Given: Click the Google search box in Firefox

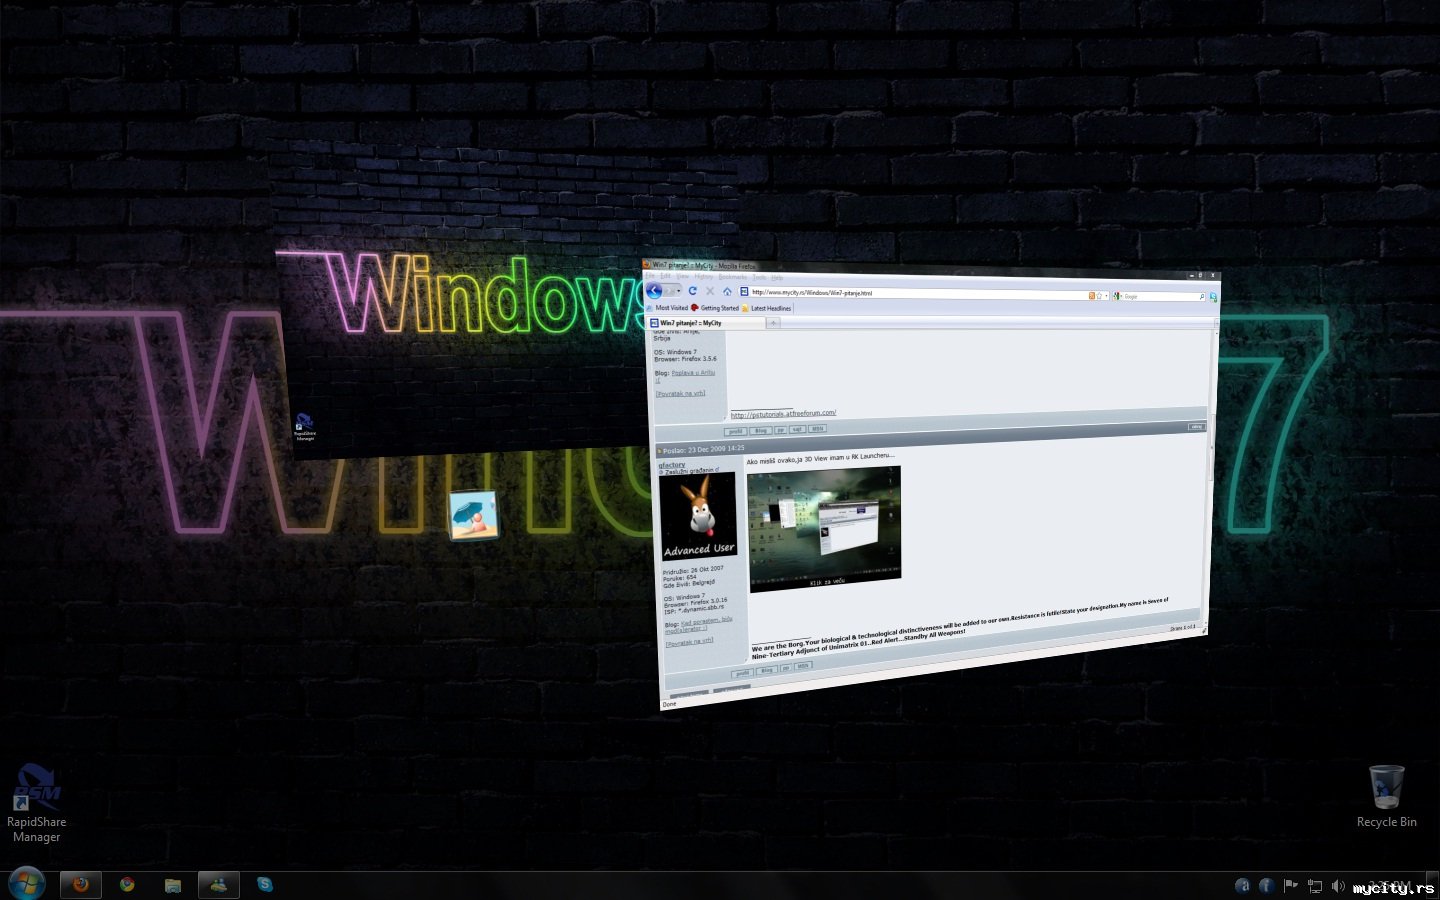Looking at the screenshot, I should pos(1160,297).
